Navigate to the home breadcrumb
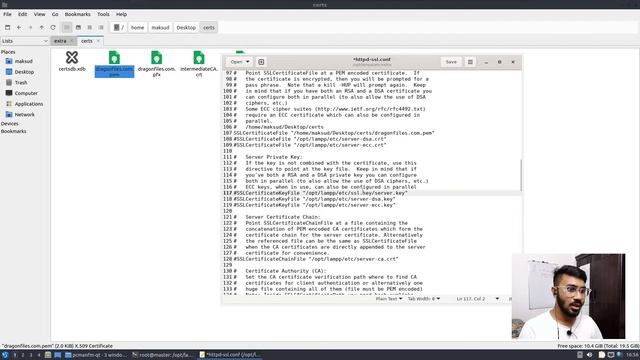The image size is (640, 360). click(x=138, y=27)
